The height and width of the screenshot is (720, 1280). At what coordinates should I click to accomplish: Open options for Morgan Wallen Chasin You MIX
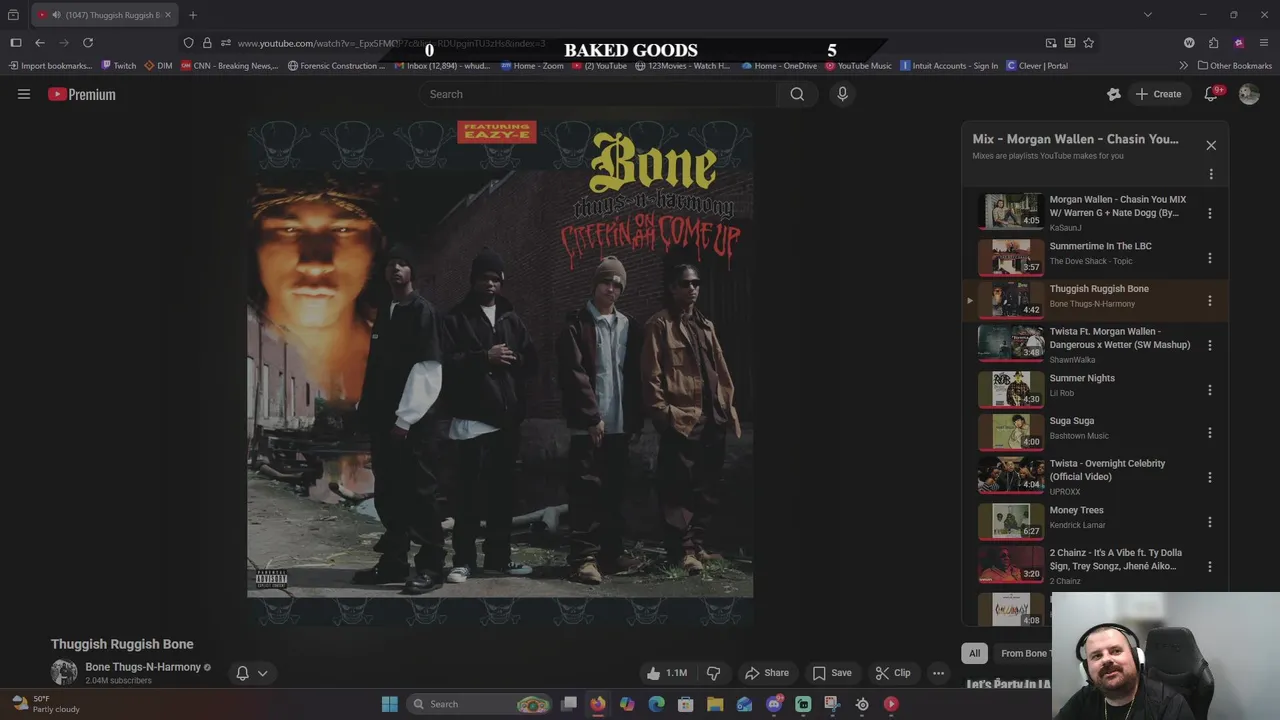tap(1210, 213)
